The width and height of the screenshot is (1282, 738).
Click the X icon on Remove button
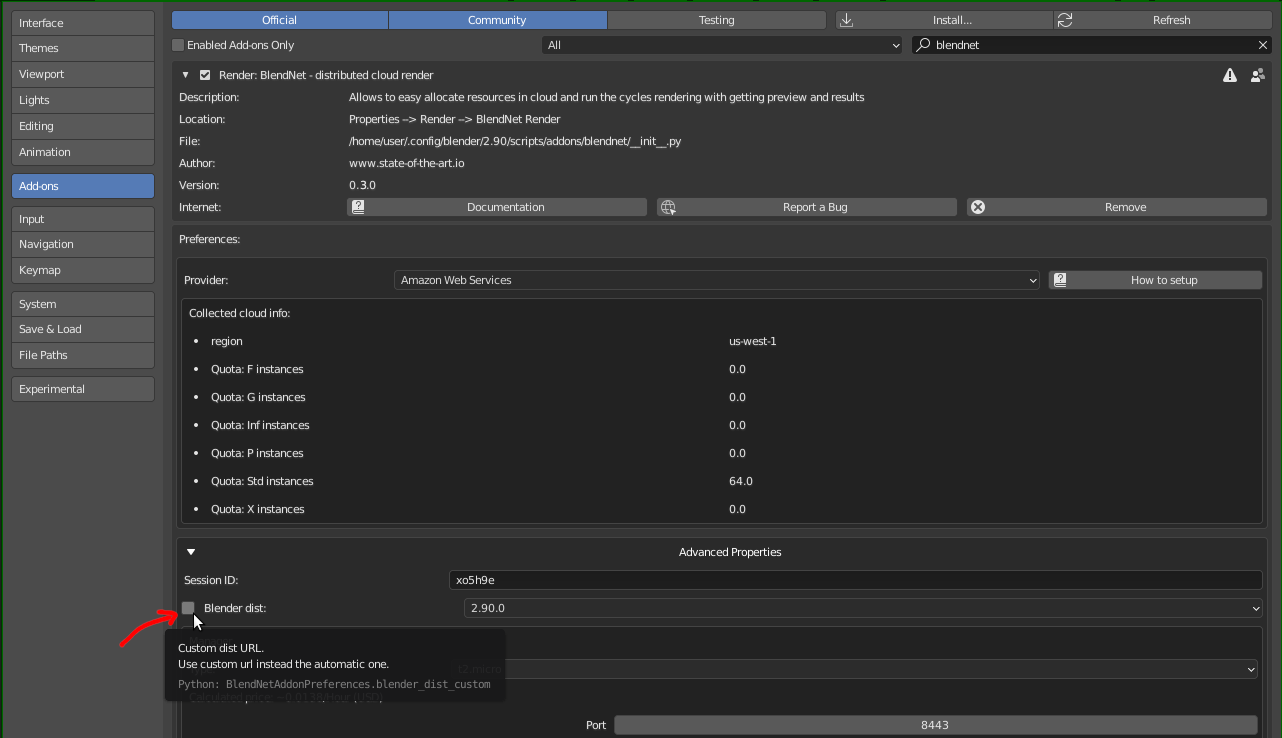(x=978, y=207)
